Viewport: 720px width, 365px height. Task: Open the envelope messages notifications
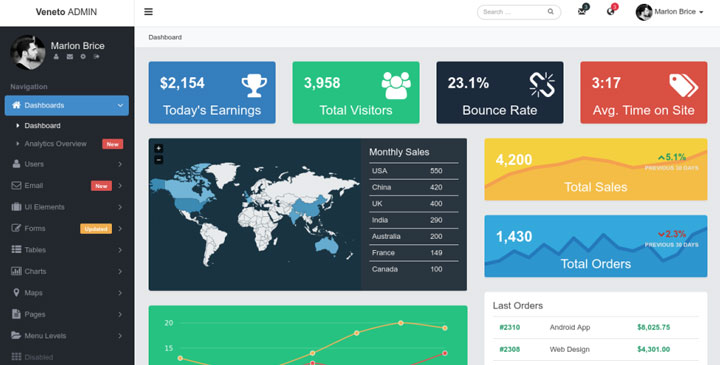pyautogui.click(x=582, y=11)
